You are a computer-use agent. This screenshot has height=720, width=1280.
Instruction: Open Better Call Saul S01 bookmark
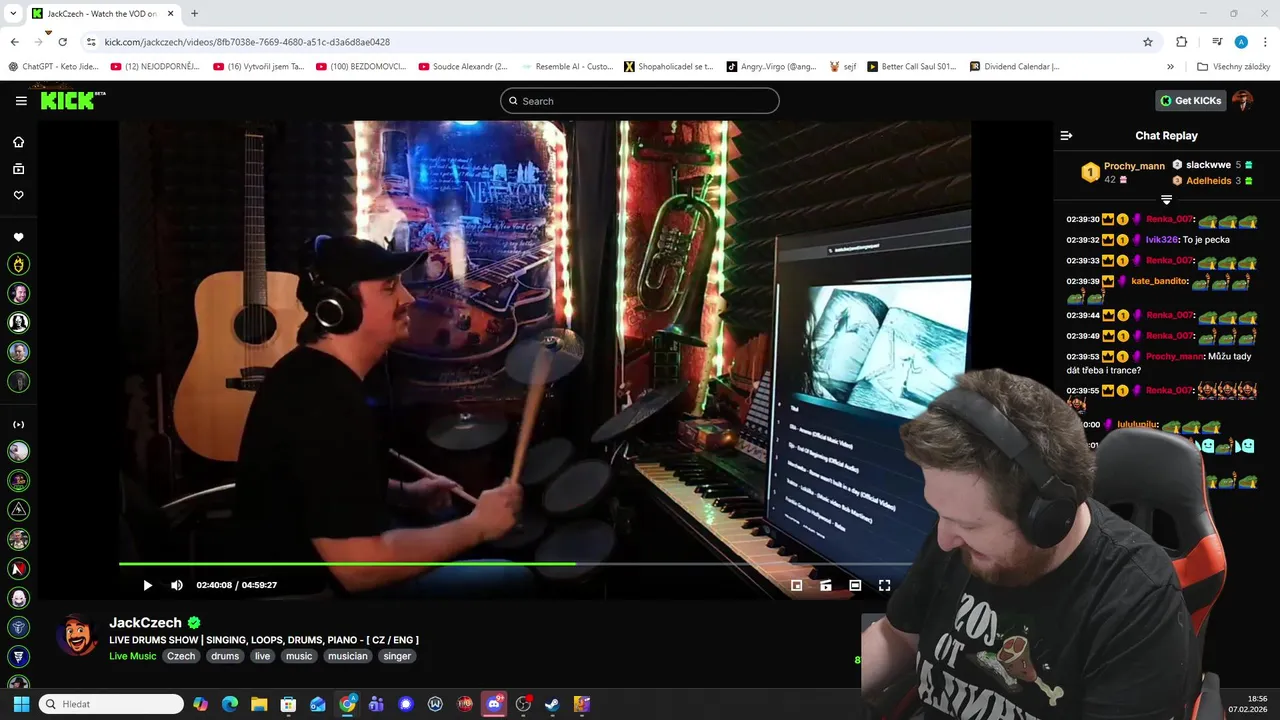[912, 67]
